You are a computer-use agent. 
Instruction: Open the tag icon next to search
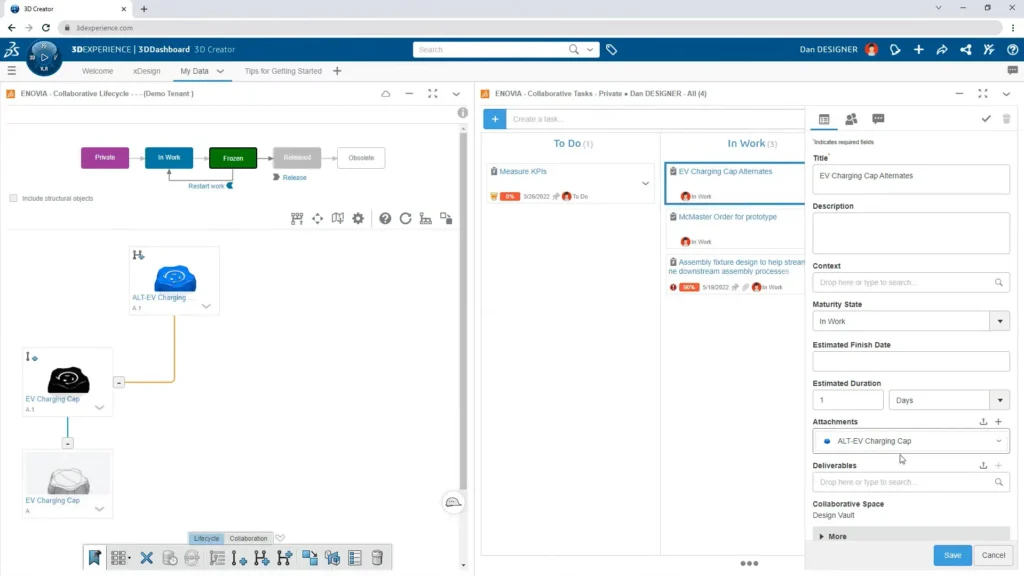pos(611,50)
